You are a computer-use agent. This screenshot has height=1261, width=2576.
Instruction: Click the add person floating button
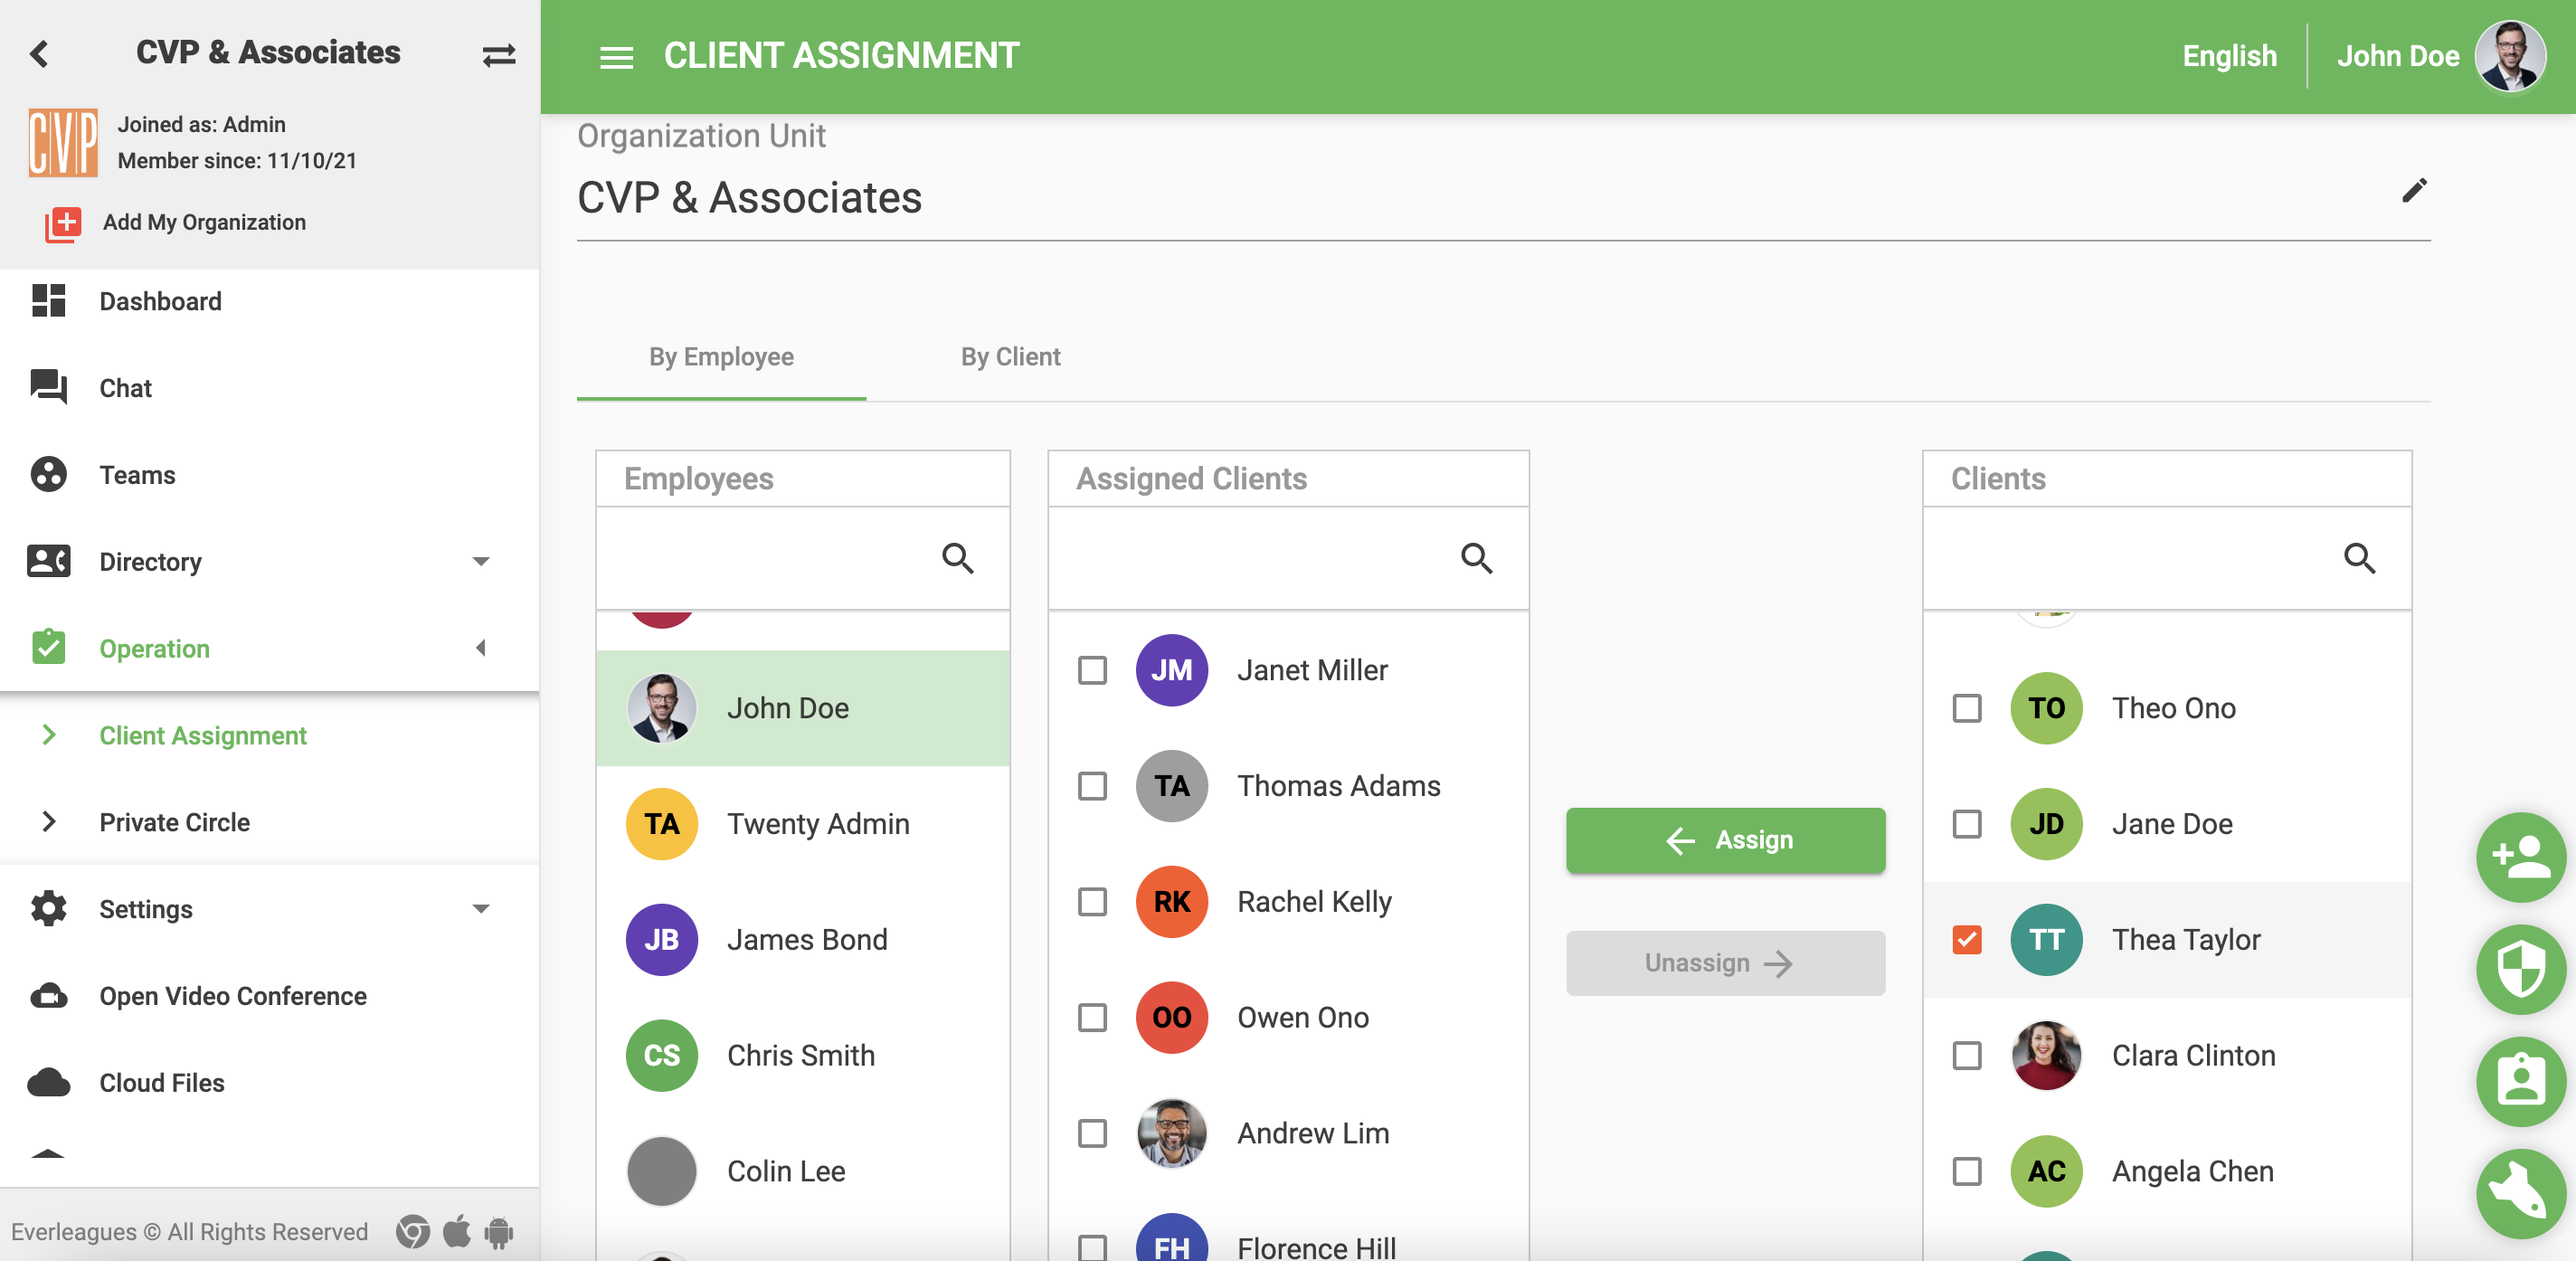coord(2520,857)
